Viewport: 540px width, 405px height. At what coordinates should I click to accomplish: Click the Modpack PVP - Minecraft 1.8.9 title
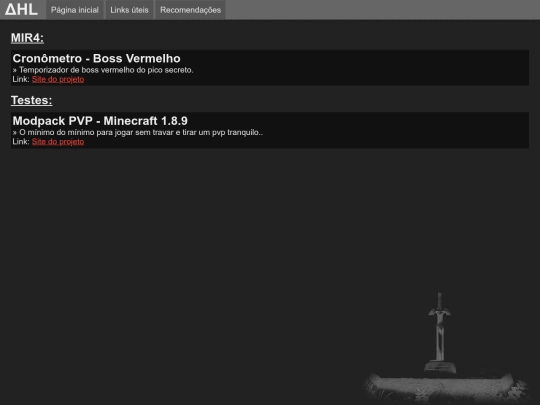pyautogui.click(x=100, y=121)
